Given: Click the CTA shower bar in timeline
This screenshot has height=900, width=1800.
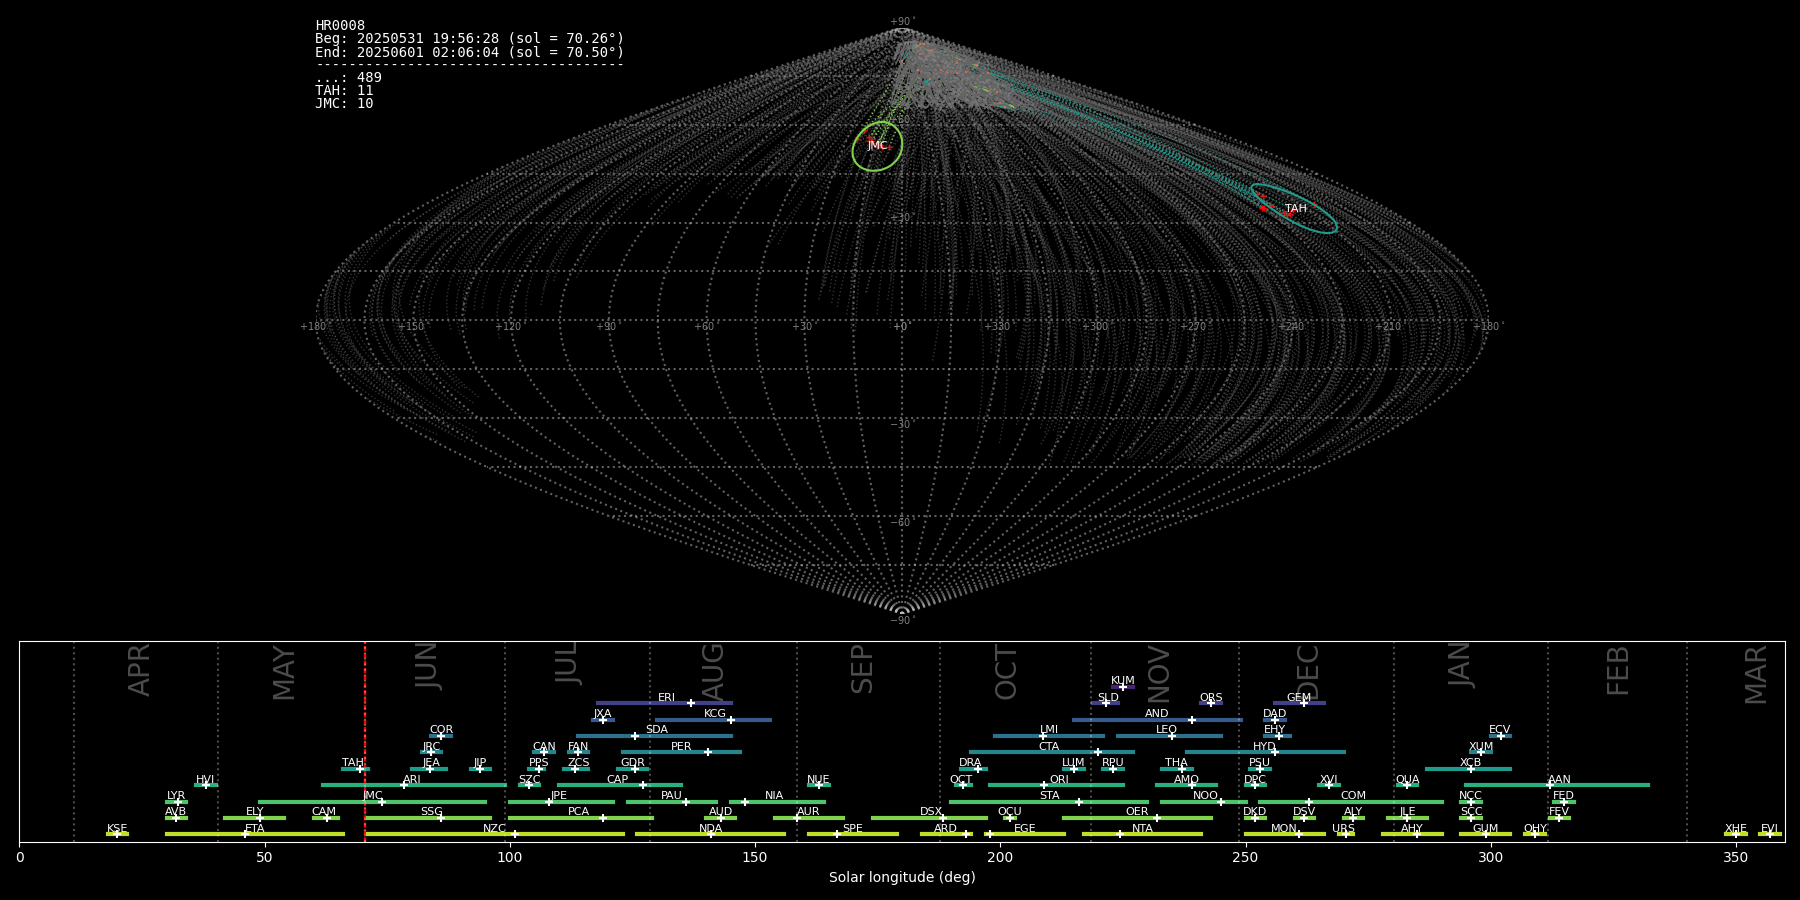Looking at the screenshot, I should tap(1052, 752).
